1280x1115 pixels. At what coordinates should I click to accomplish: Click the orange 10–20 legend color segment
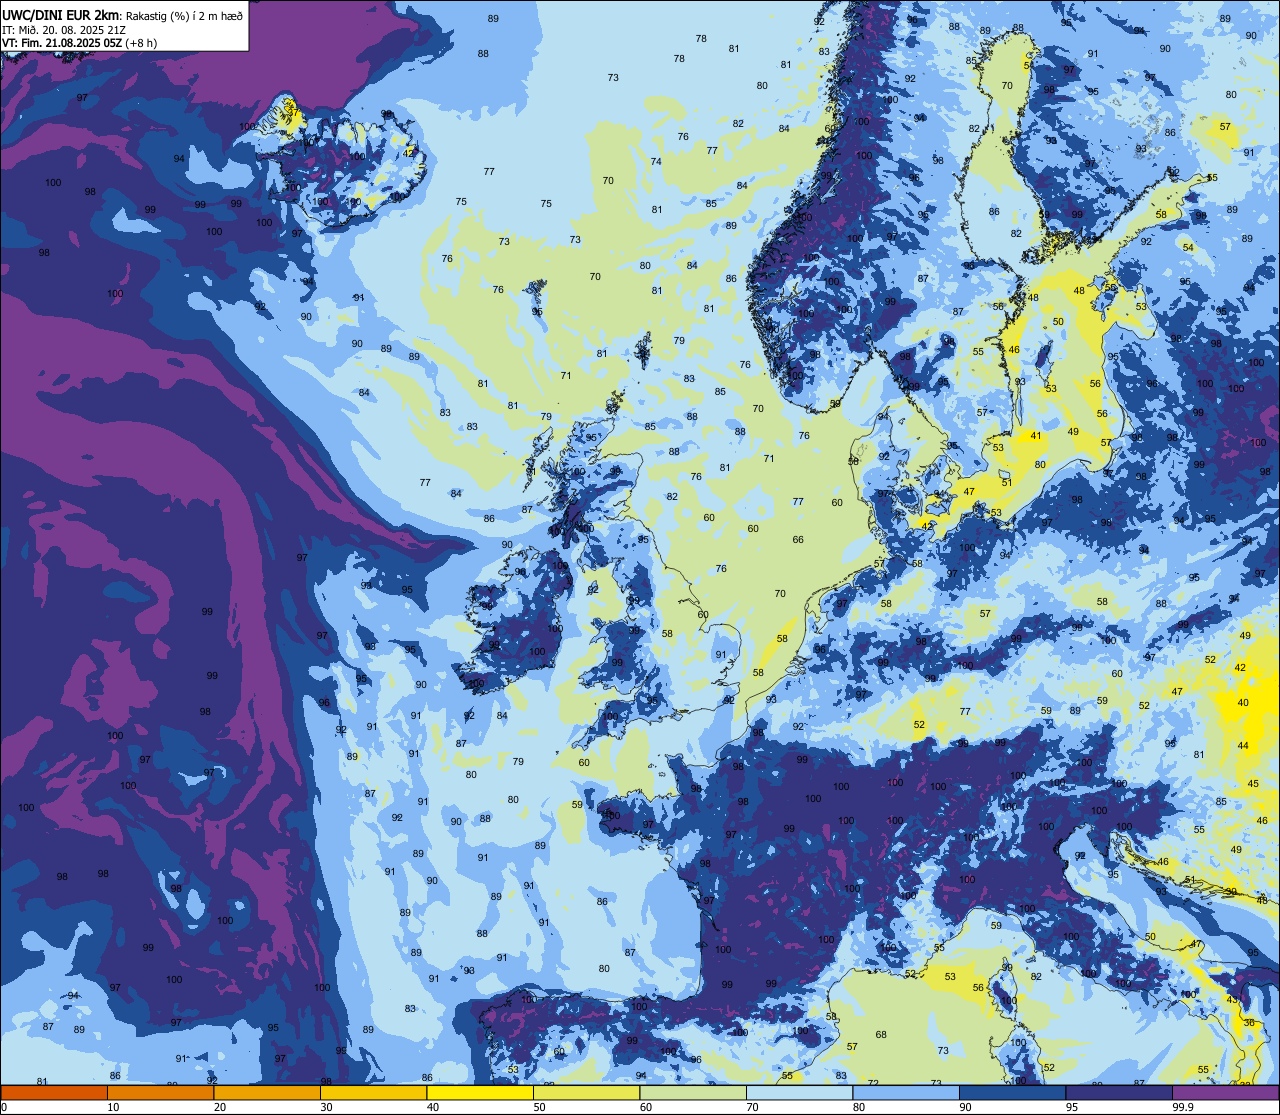[160, 1092]
